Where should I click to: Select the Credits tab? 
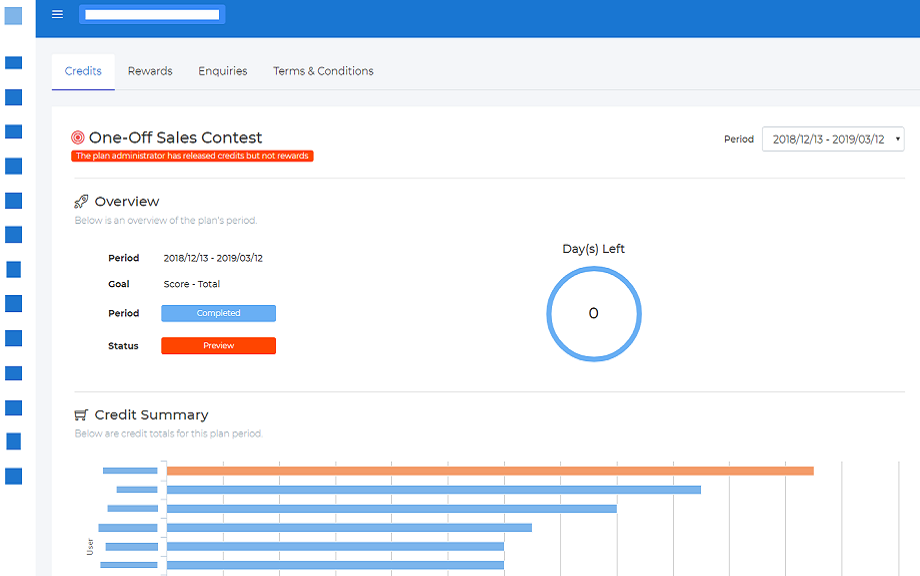coord(82,71)
